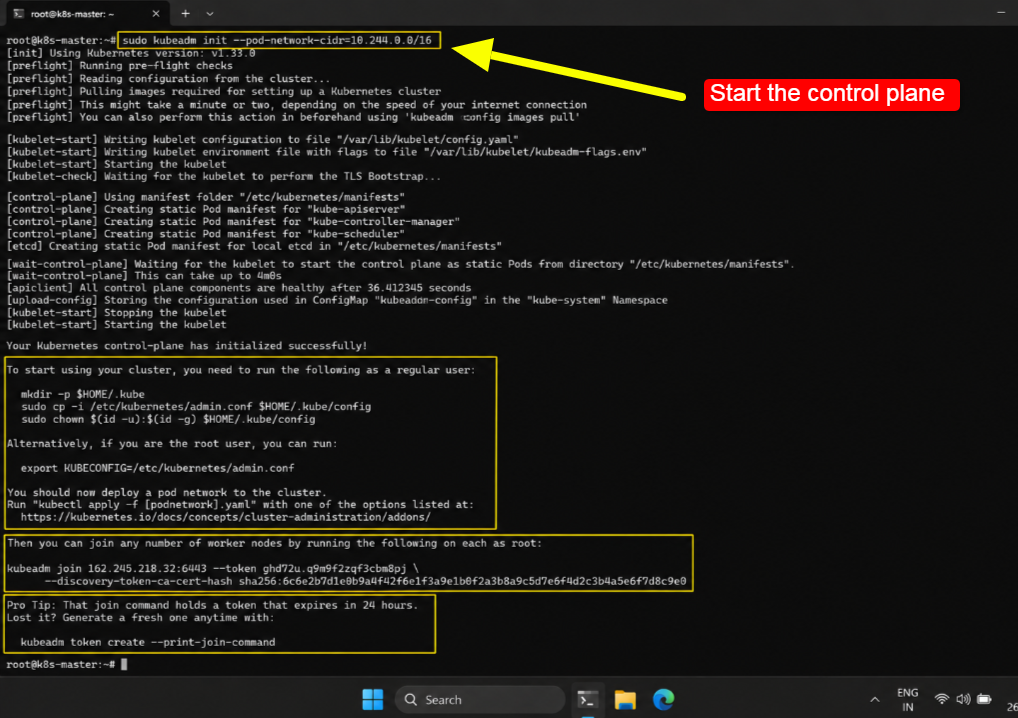Click '[etcd] Creating static Pod manifest' line
1018x718 pixels.
pyautogui.click(x=254, y=246)
